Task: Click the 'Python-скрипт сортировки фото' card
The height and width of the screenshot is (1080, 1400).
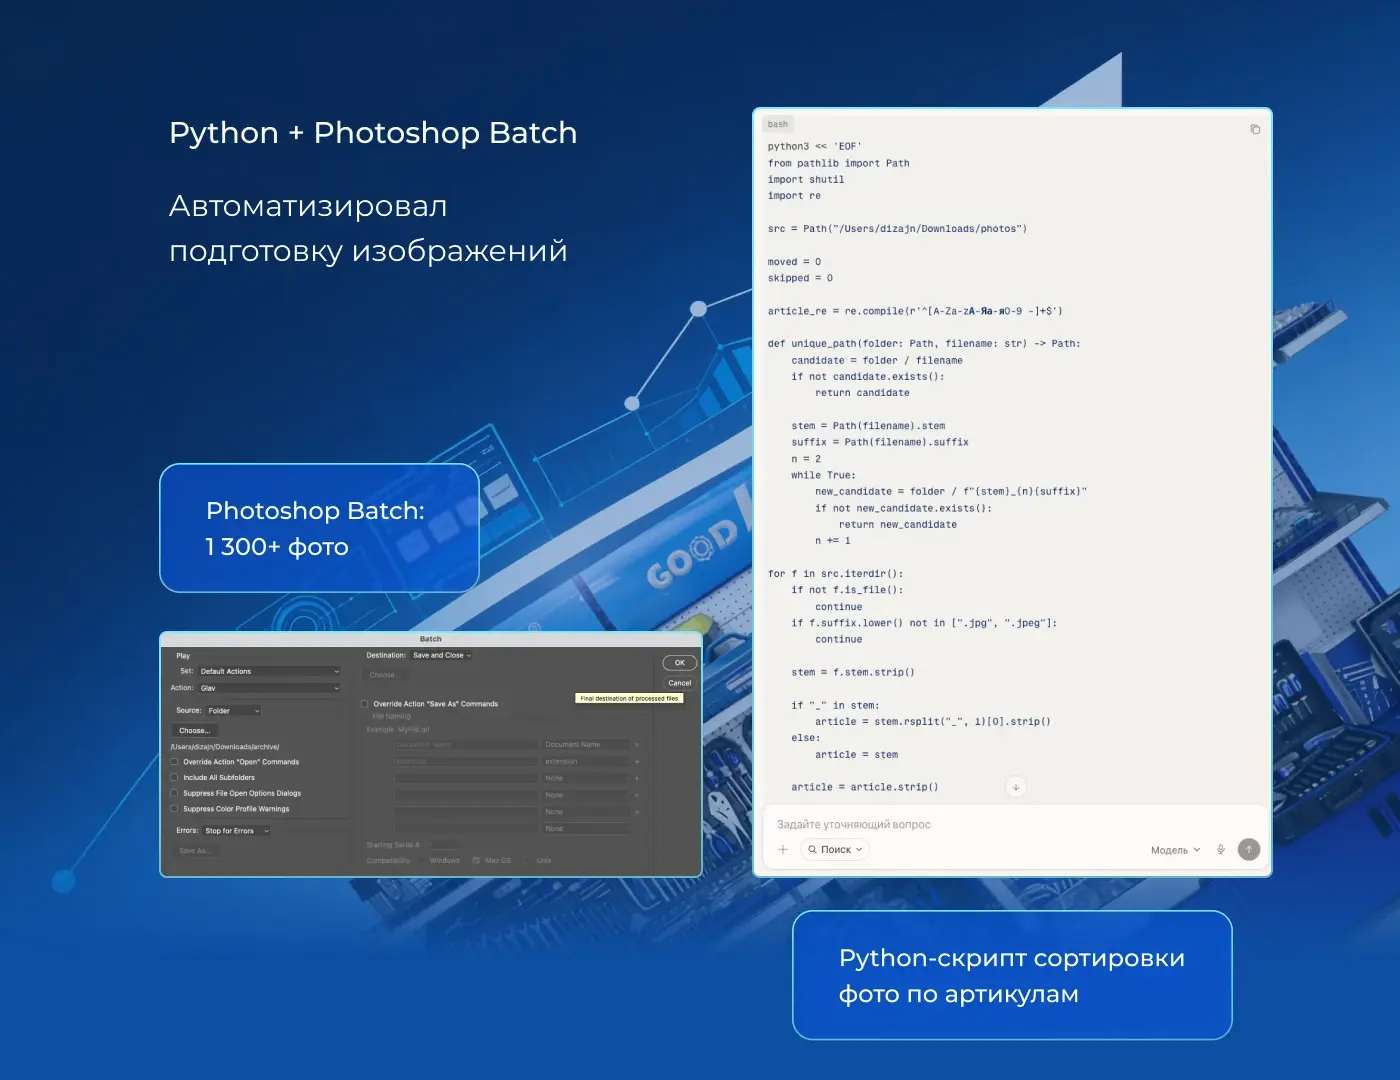Action: click(x=1012, y=975)
